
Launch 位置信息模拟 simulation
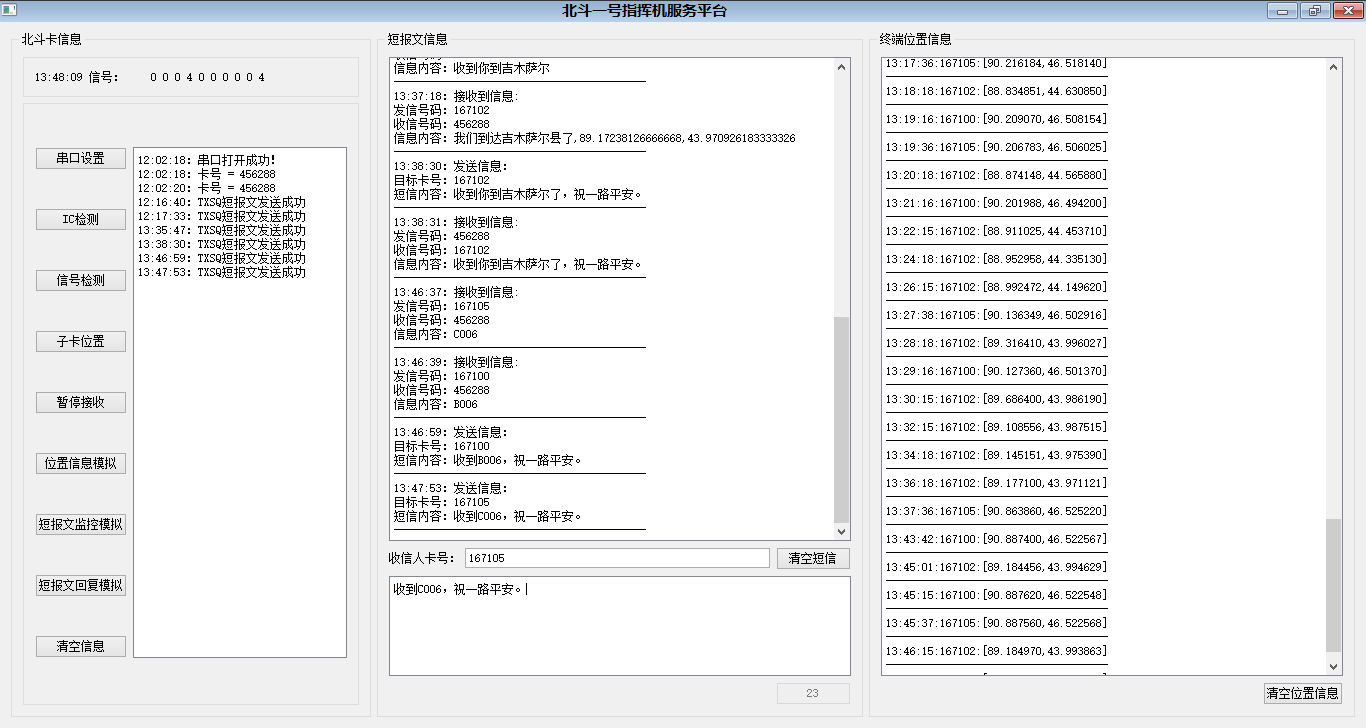click(x=81, y=463)
